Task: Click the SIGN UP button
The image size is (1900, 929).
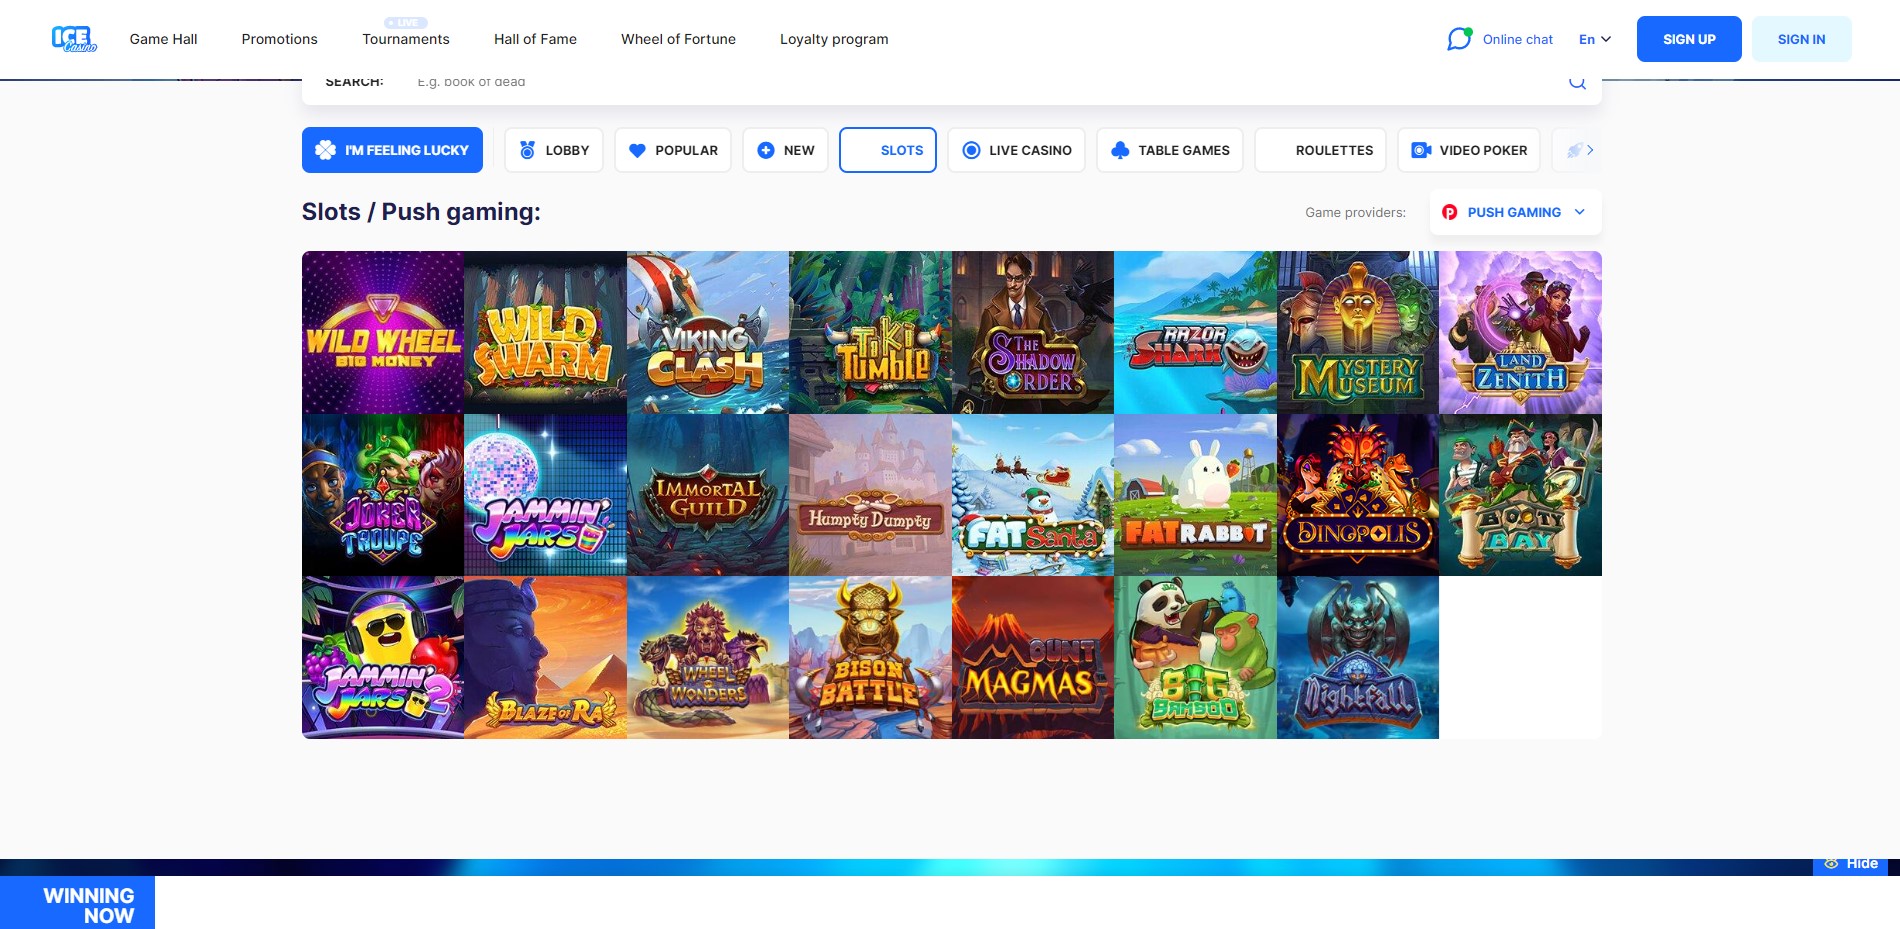Action: pos(1689,39)
